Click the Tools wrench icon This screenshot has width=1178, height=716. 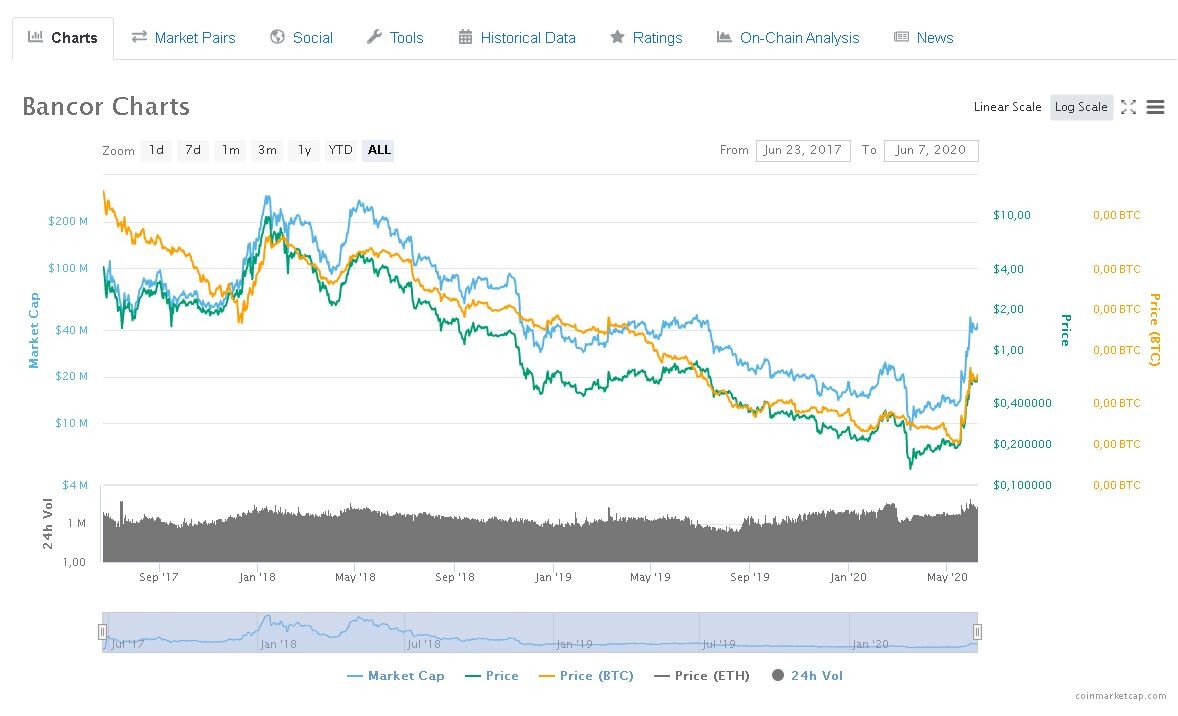[374, 37]
